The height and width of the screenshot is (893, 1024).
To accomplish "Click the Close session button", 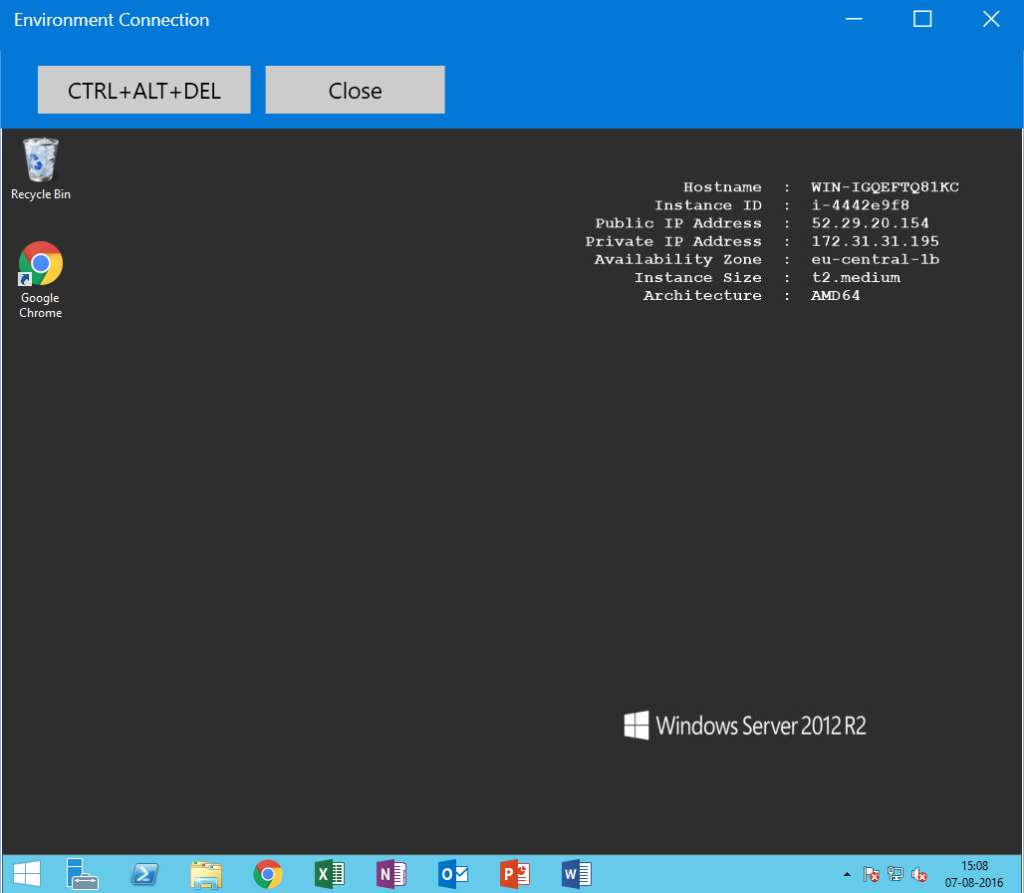I will [x=355, y=89].
